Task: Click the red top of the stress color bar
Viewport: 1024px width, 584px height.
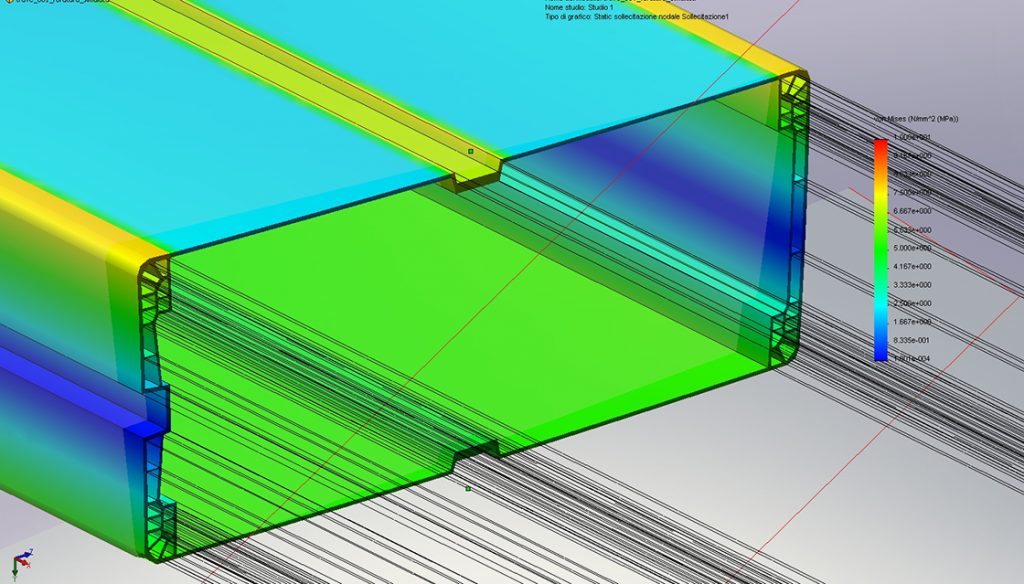Action: click(x=880, y=146)
